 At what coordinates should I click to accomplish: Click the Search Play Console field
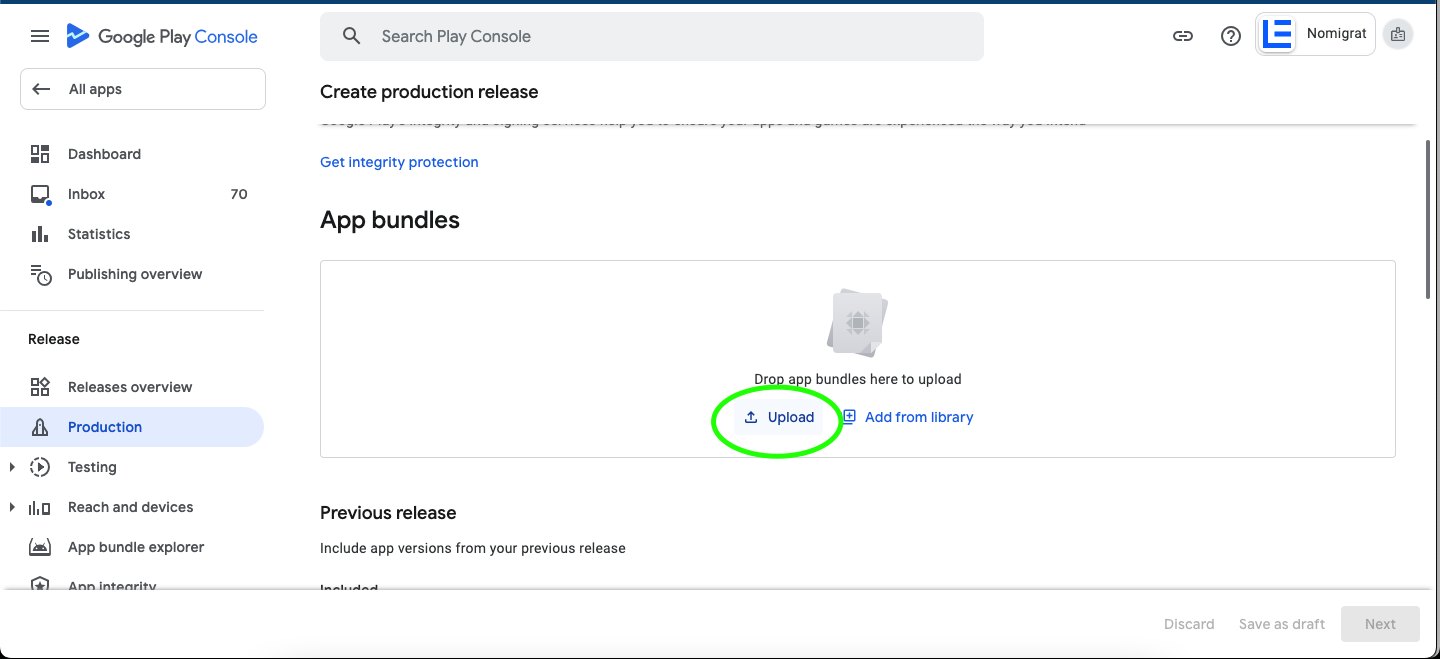pos(651,36)
